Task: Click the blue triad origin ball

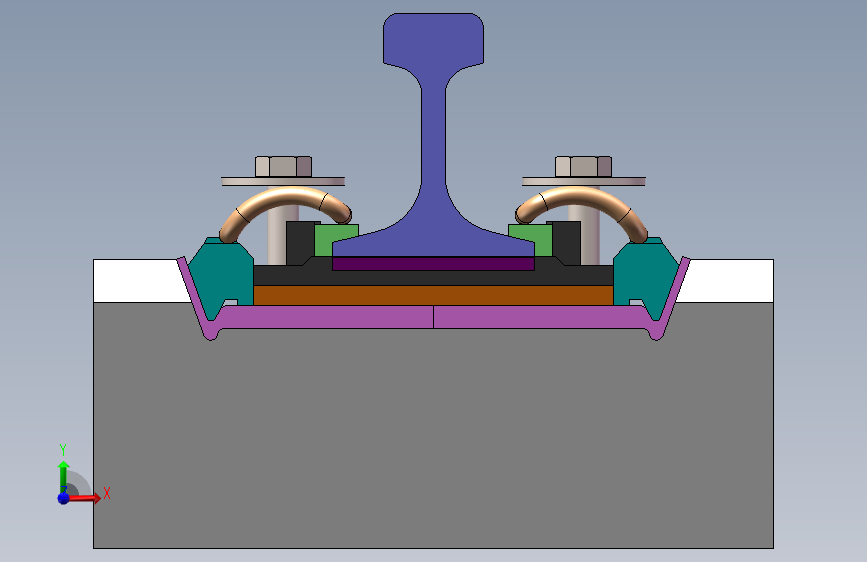Action: [64, 498]
